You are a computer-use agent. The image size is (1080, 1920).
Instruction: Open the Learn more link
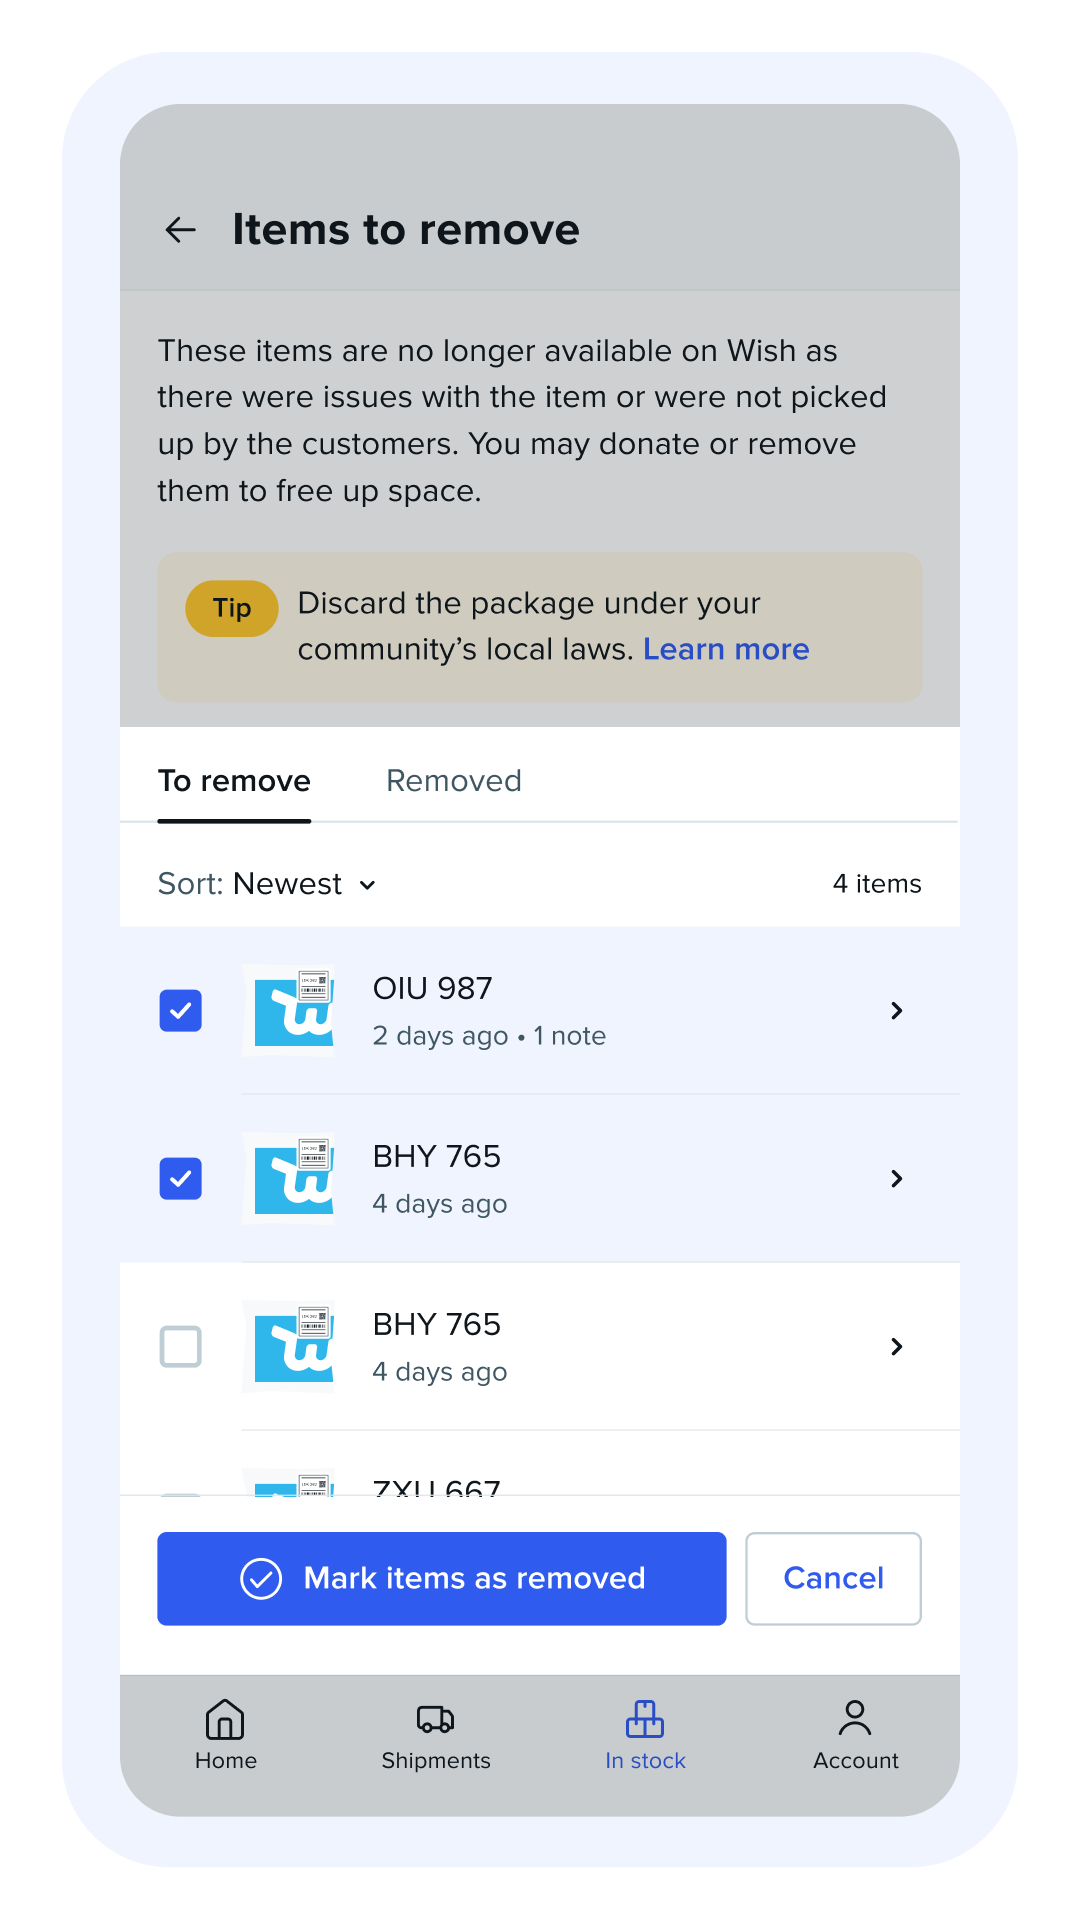(726, 650)
